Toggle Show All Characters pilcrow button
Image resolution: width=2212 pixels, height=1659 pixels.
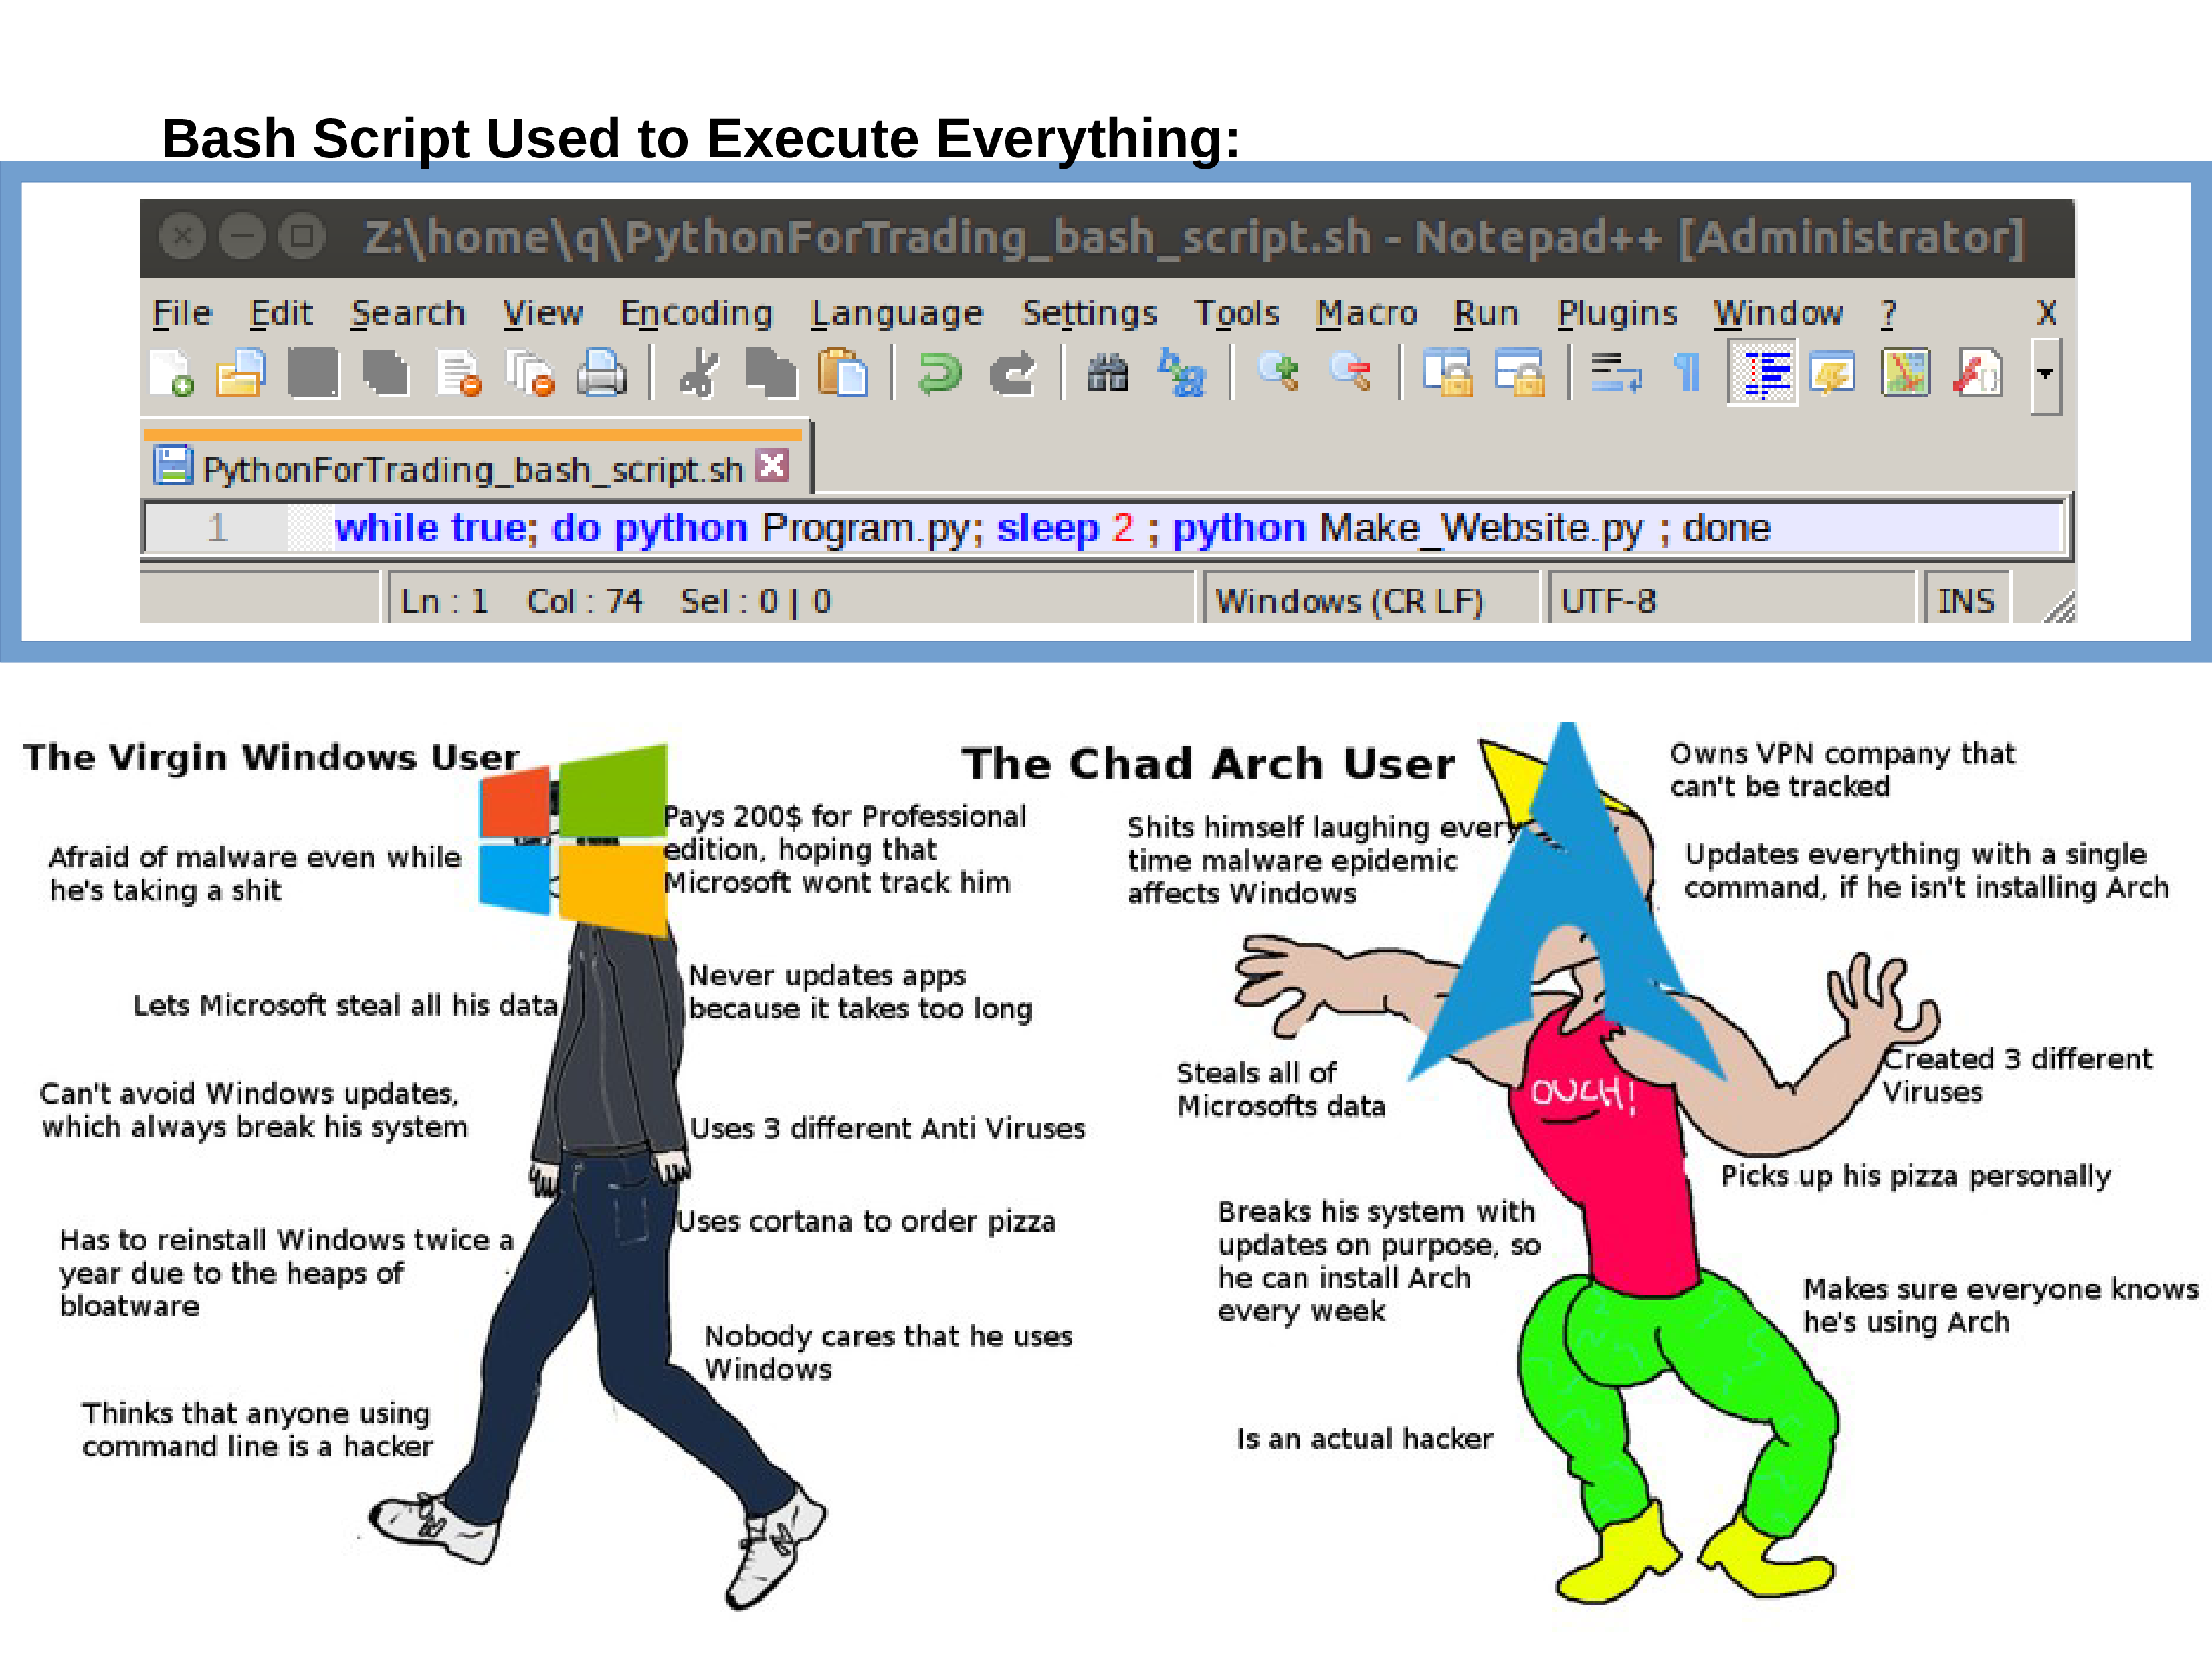pyautogui.click(x=1686, y=373)
